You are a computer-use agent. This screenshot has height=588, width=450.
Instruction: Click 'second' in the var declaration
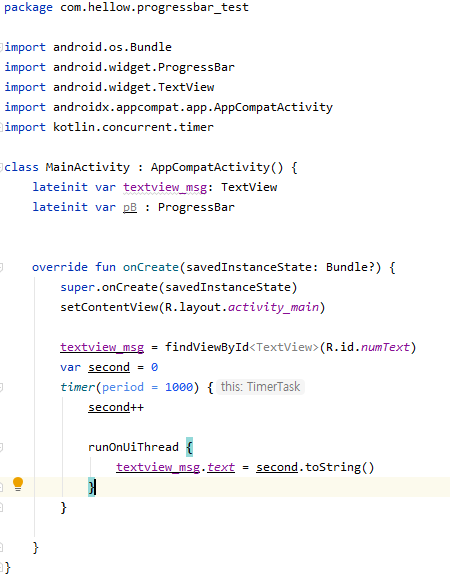pyautogui.click(x=109, y=367)
